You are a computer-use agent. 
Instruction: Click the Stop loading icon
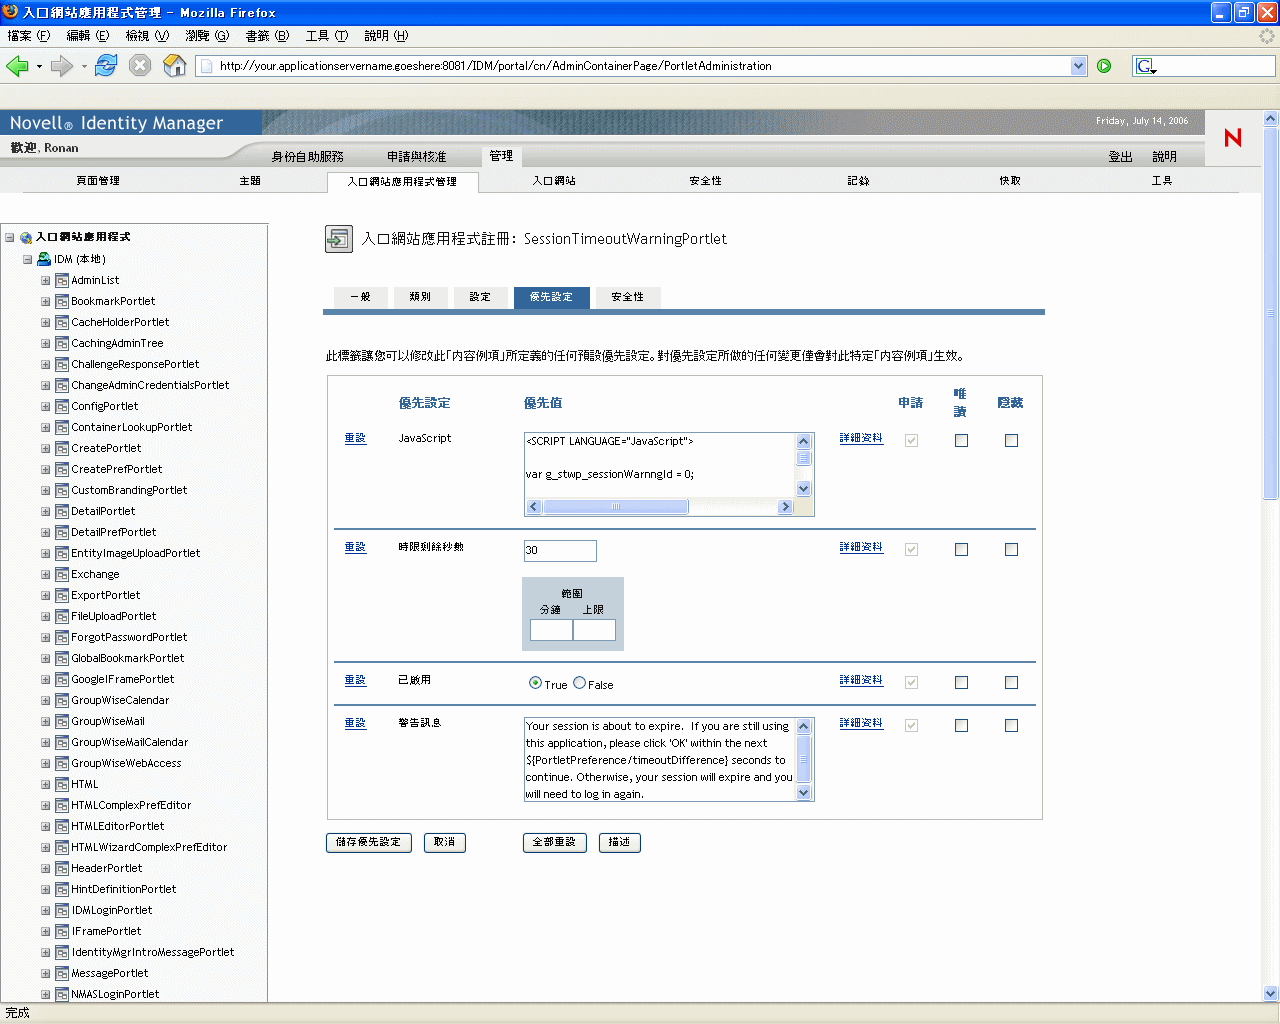click(140, 66)
